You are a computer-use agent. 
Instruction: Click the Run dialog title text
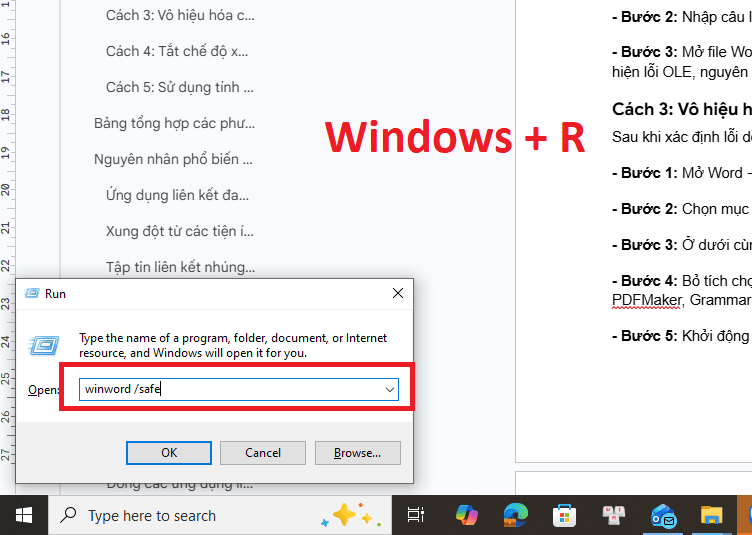tap(55, 294)
